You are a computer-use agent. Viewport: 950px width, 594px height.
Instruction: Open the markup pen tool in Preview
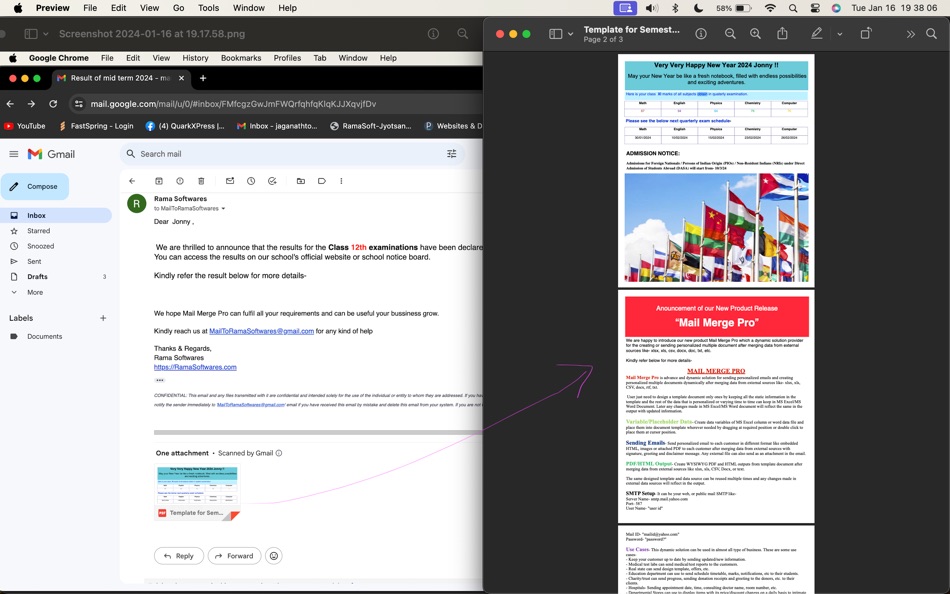[817, 34]
